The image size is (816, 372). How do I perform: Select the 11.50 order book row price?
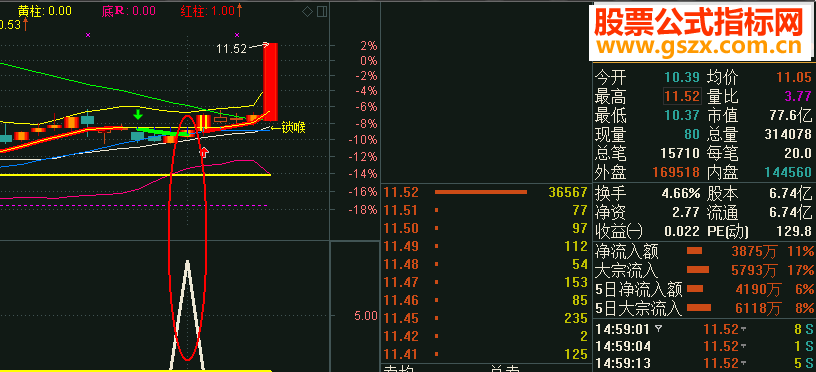click(401, 228)
